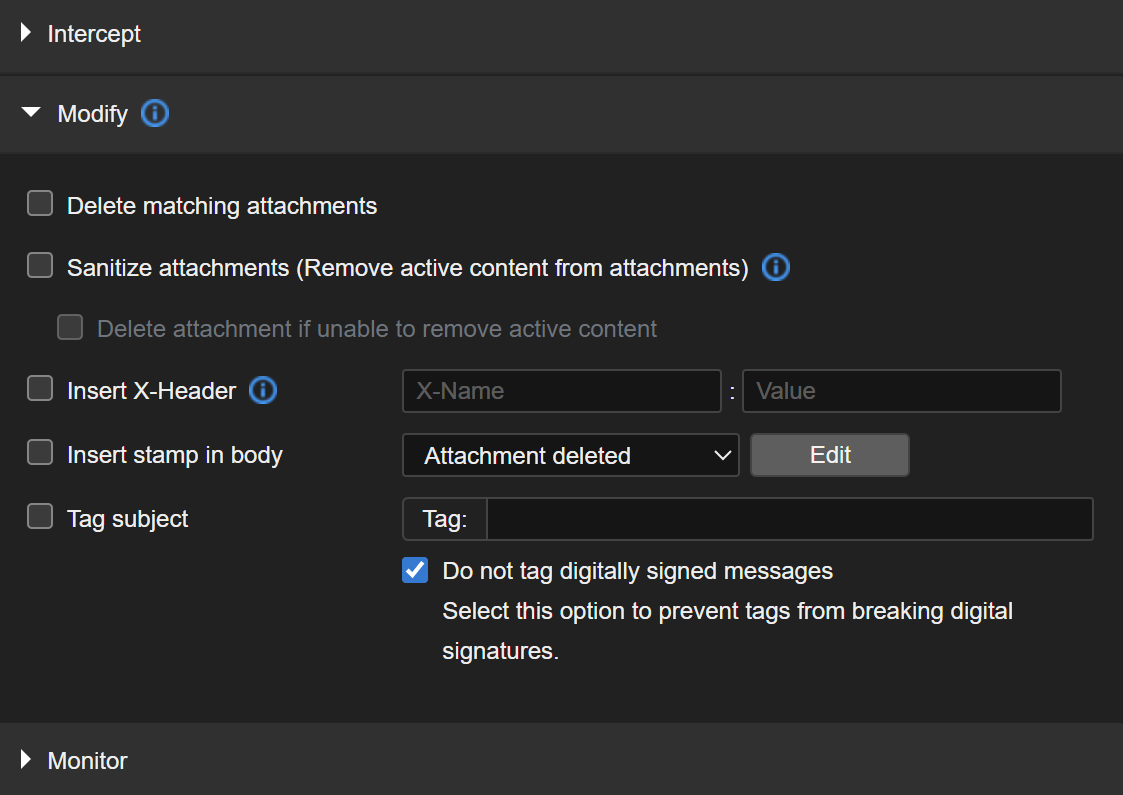The width and height of the screenshot is (1123, 795).
Task: Check the Sanitize attachments checkbox
Action: [x=40, y=266]
